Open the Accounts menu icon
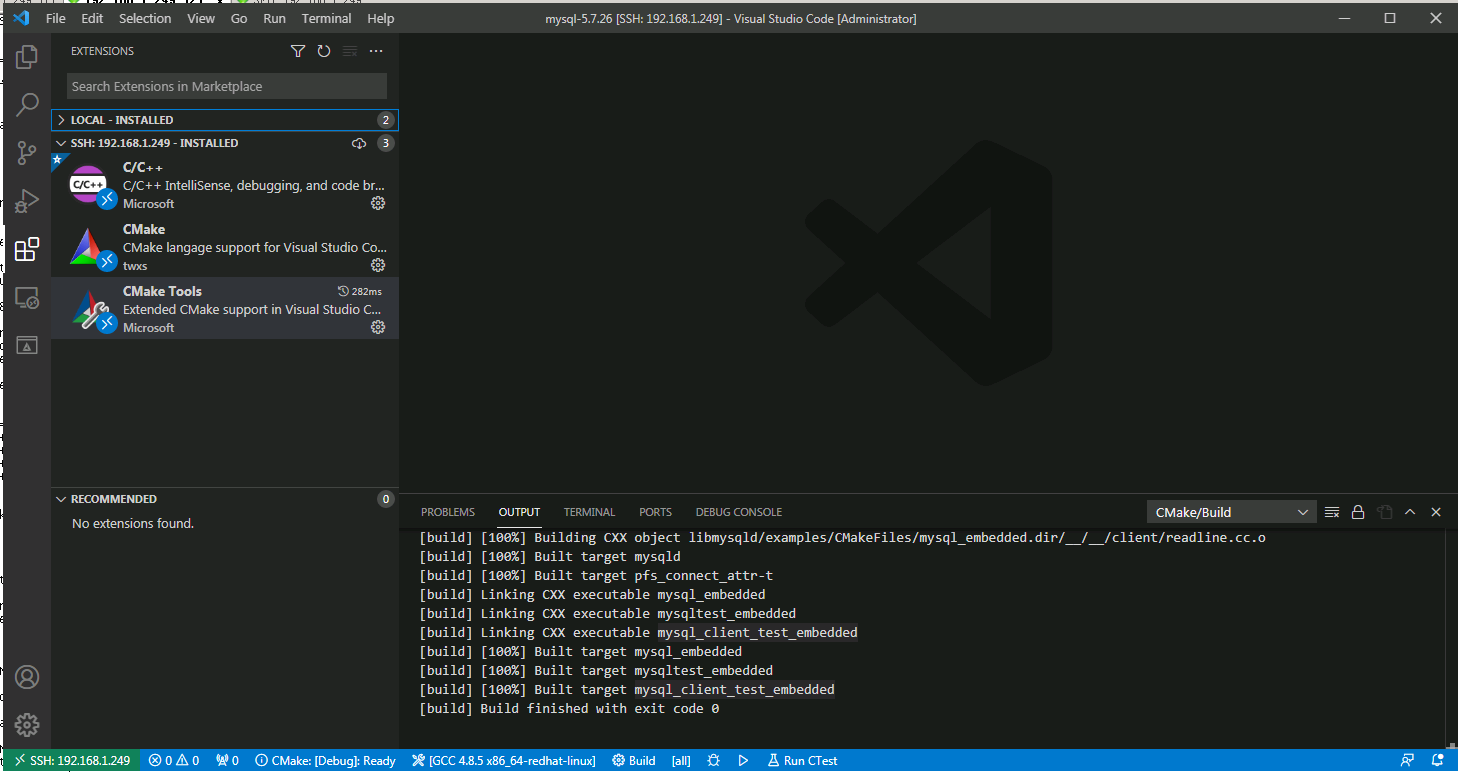1458x772 pixels. point(27,677)
